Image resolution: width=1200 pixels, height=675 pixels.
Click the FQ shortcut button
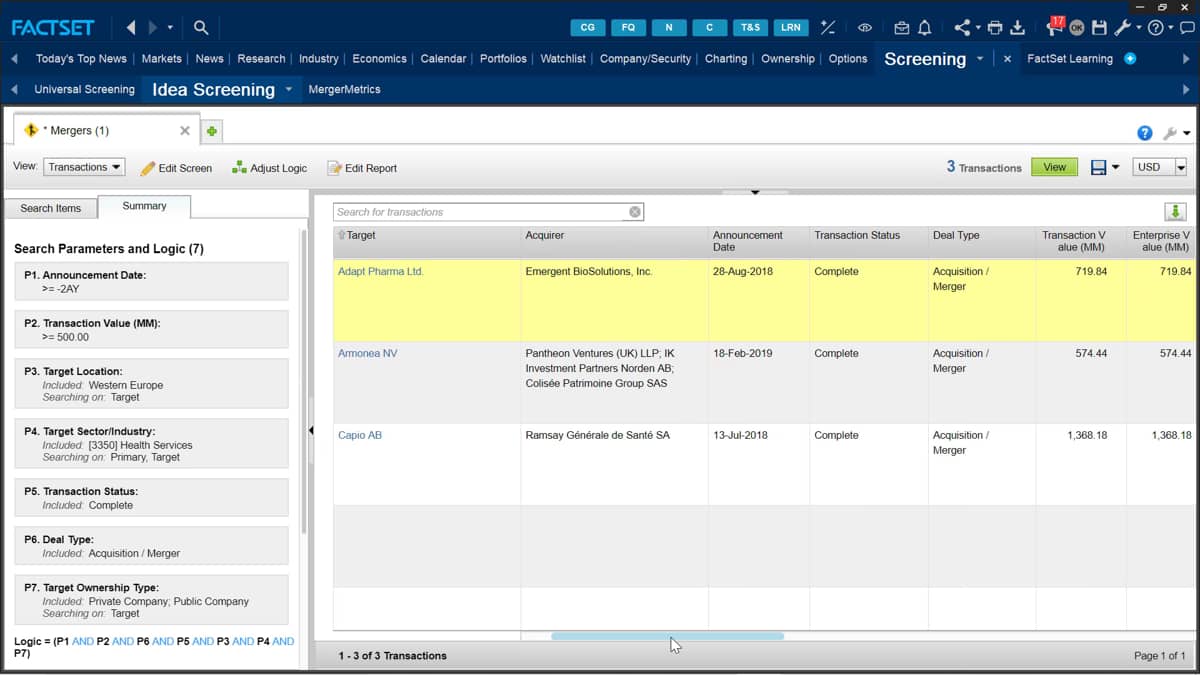628,27
